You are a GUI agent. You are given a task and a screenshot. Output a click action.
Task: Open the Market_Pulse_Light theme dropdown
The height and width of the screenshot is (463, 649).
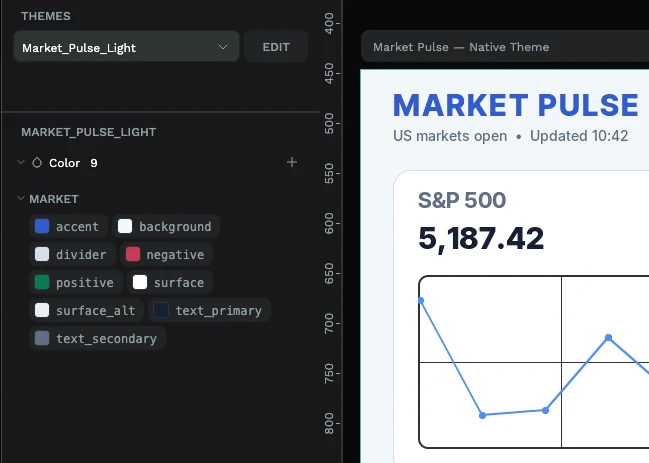tap(126, 46)
